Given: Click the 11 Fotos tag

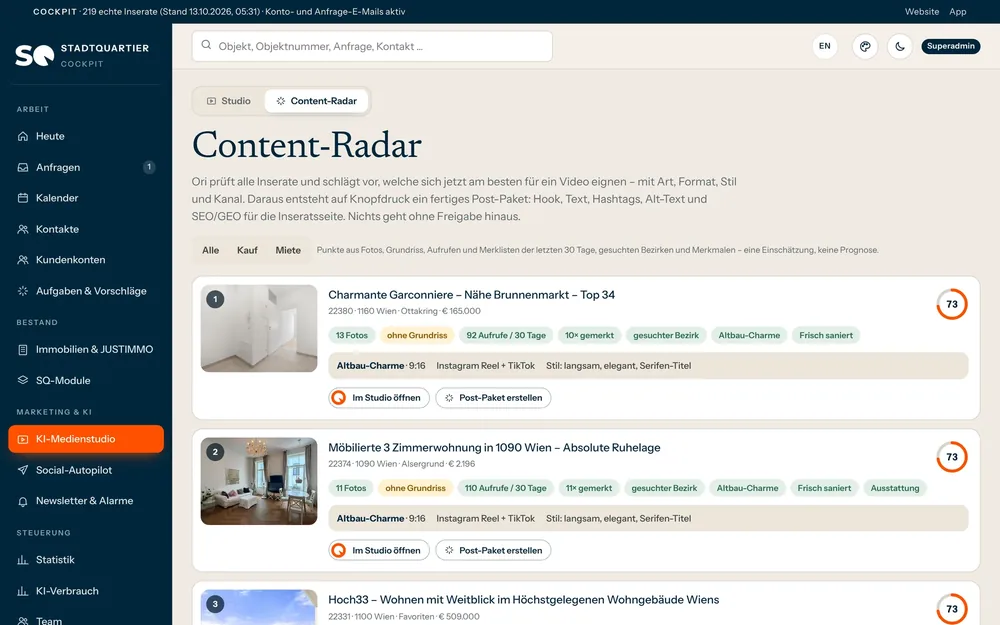Looking at the screenshot, I should tap(351, 489).
